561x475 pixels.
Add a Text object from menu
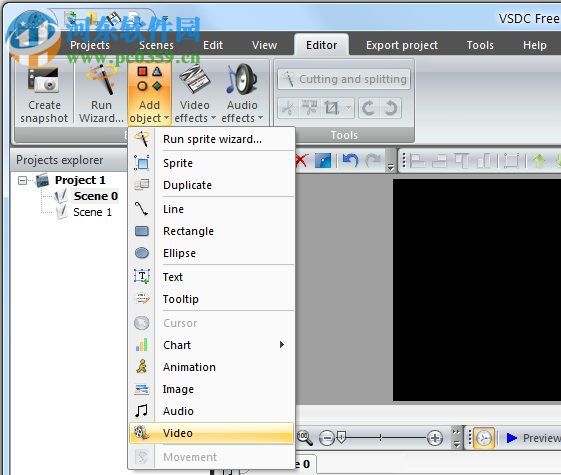[x=211, y=277]
